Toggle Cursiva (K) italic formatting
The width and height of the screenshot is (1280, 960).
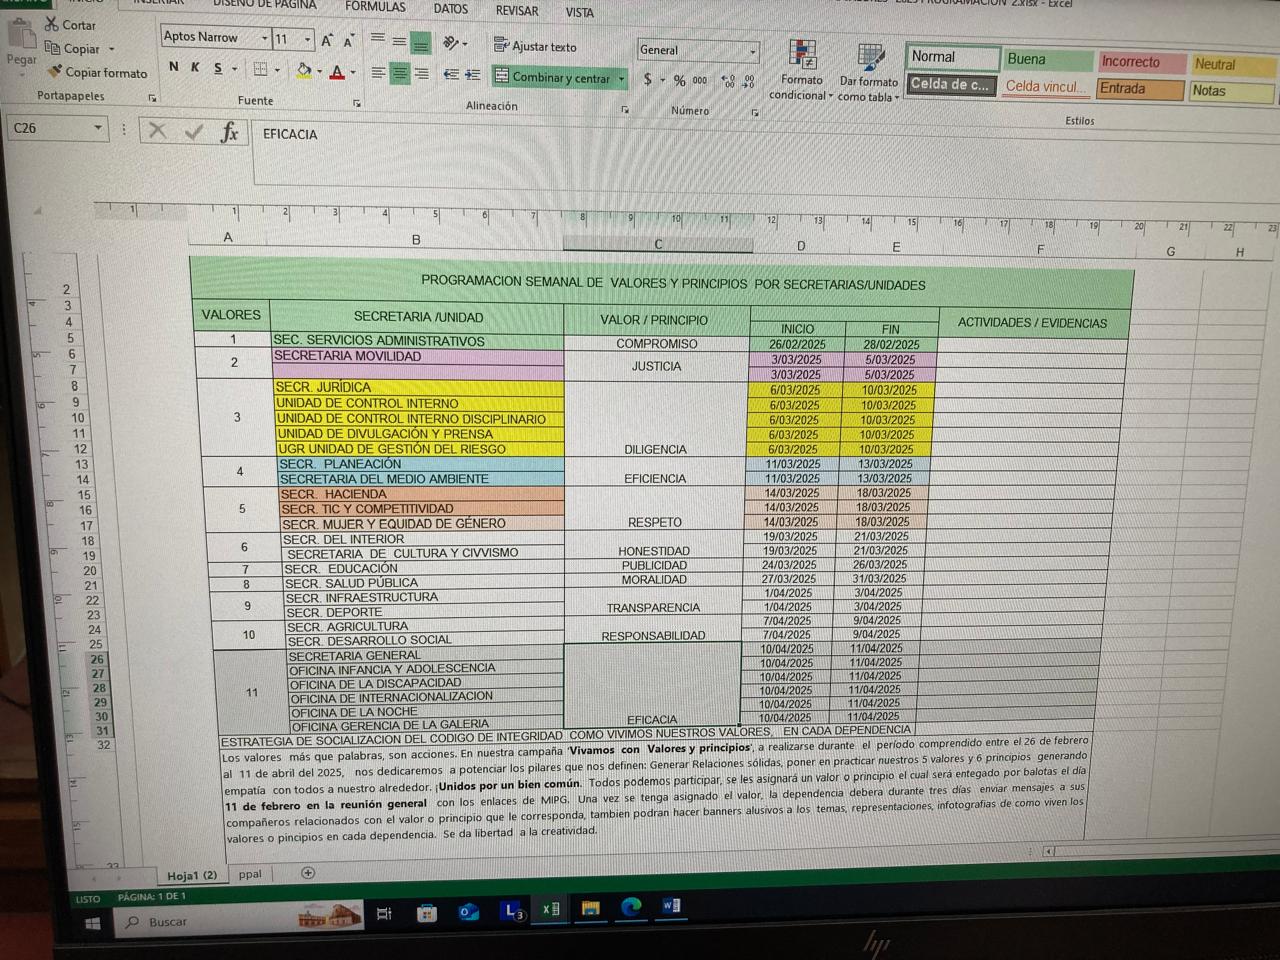[195, 67]
